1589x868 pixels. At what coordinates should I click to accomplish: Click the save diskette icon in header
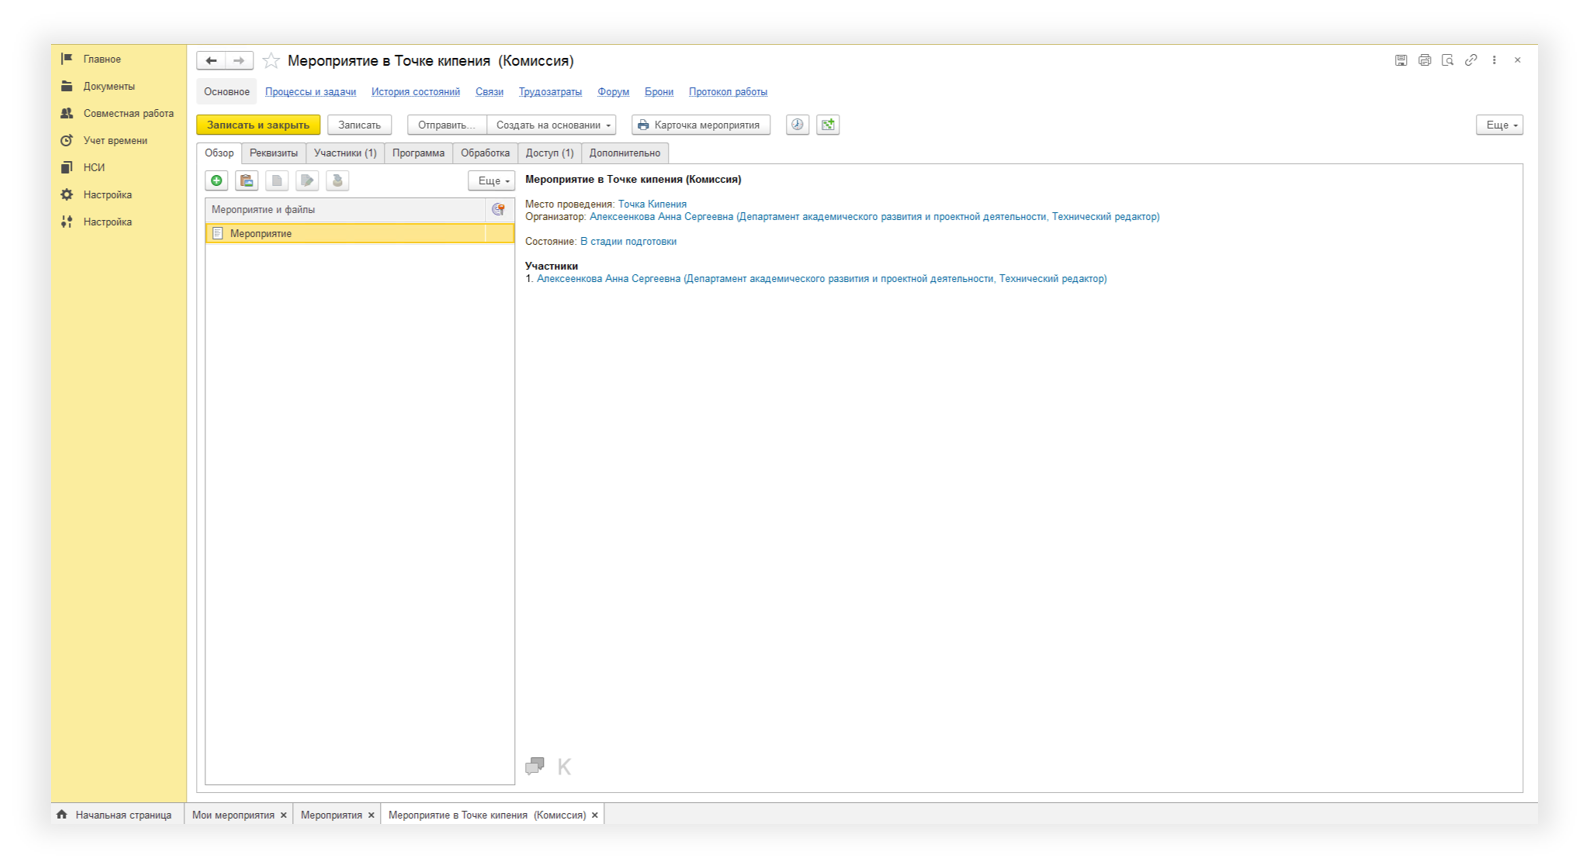click(x=1401, y=60)
